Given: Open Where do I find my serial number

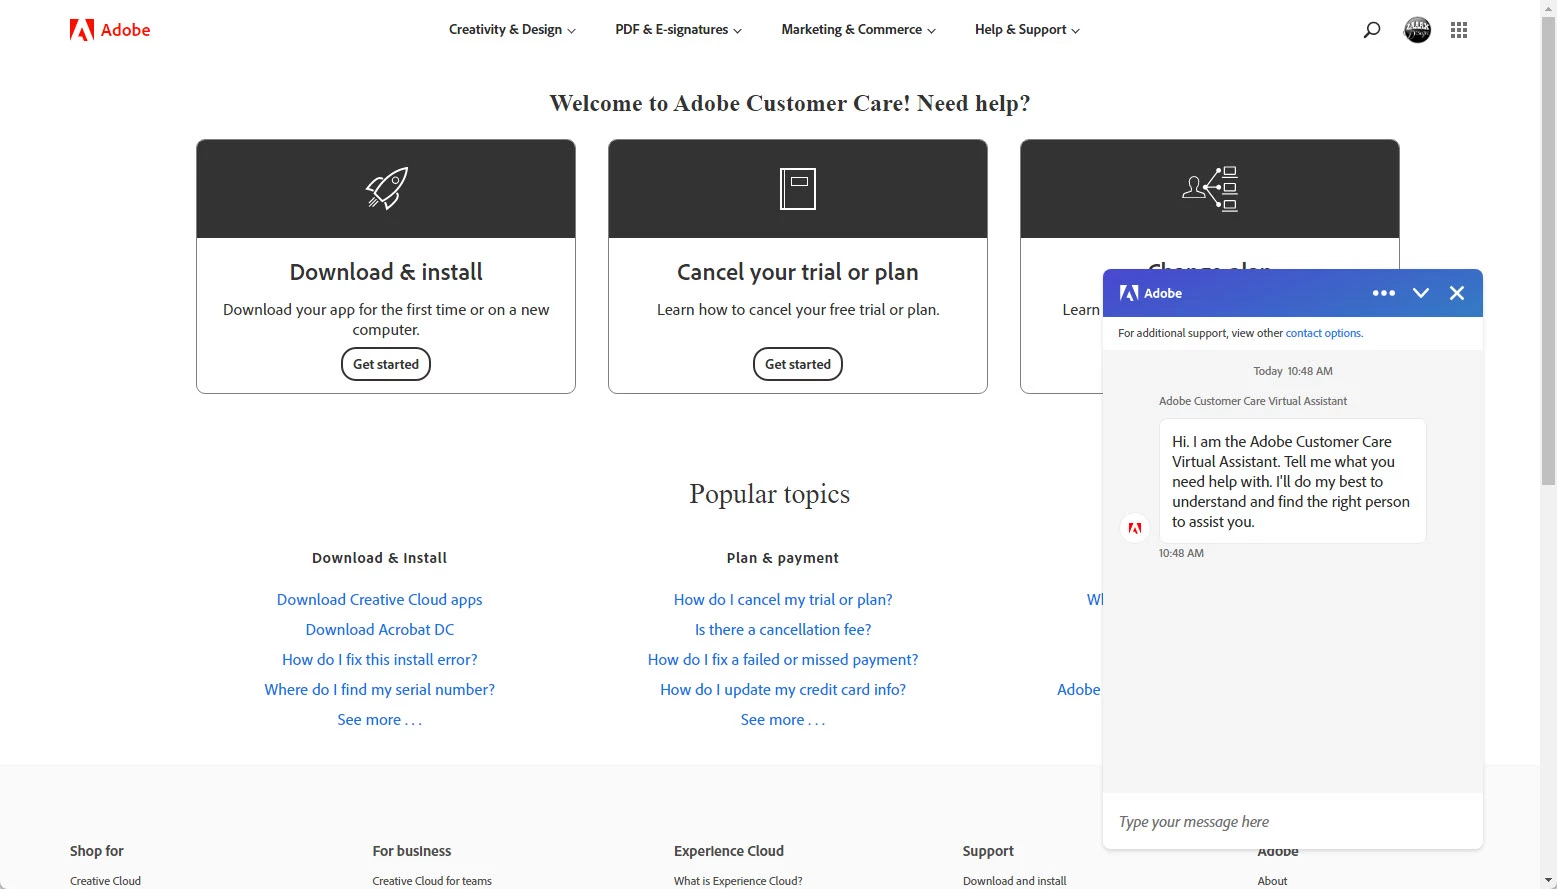Looking at the screenshot, I should point(380,690).
